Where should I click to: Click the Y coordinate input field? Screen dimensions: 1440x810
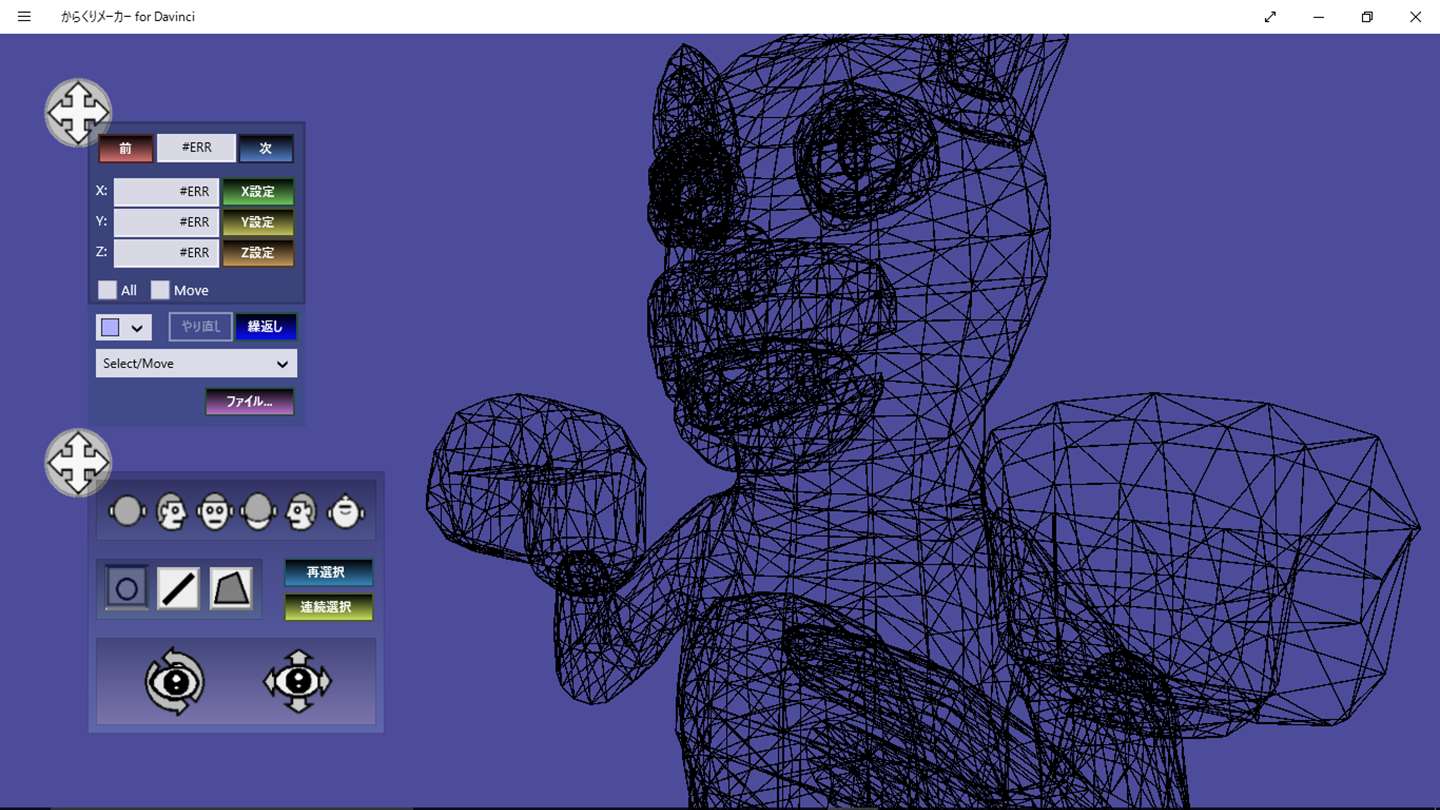[166, 222]
